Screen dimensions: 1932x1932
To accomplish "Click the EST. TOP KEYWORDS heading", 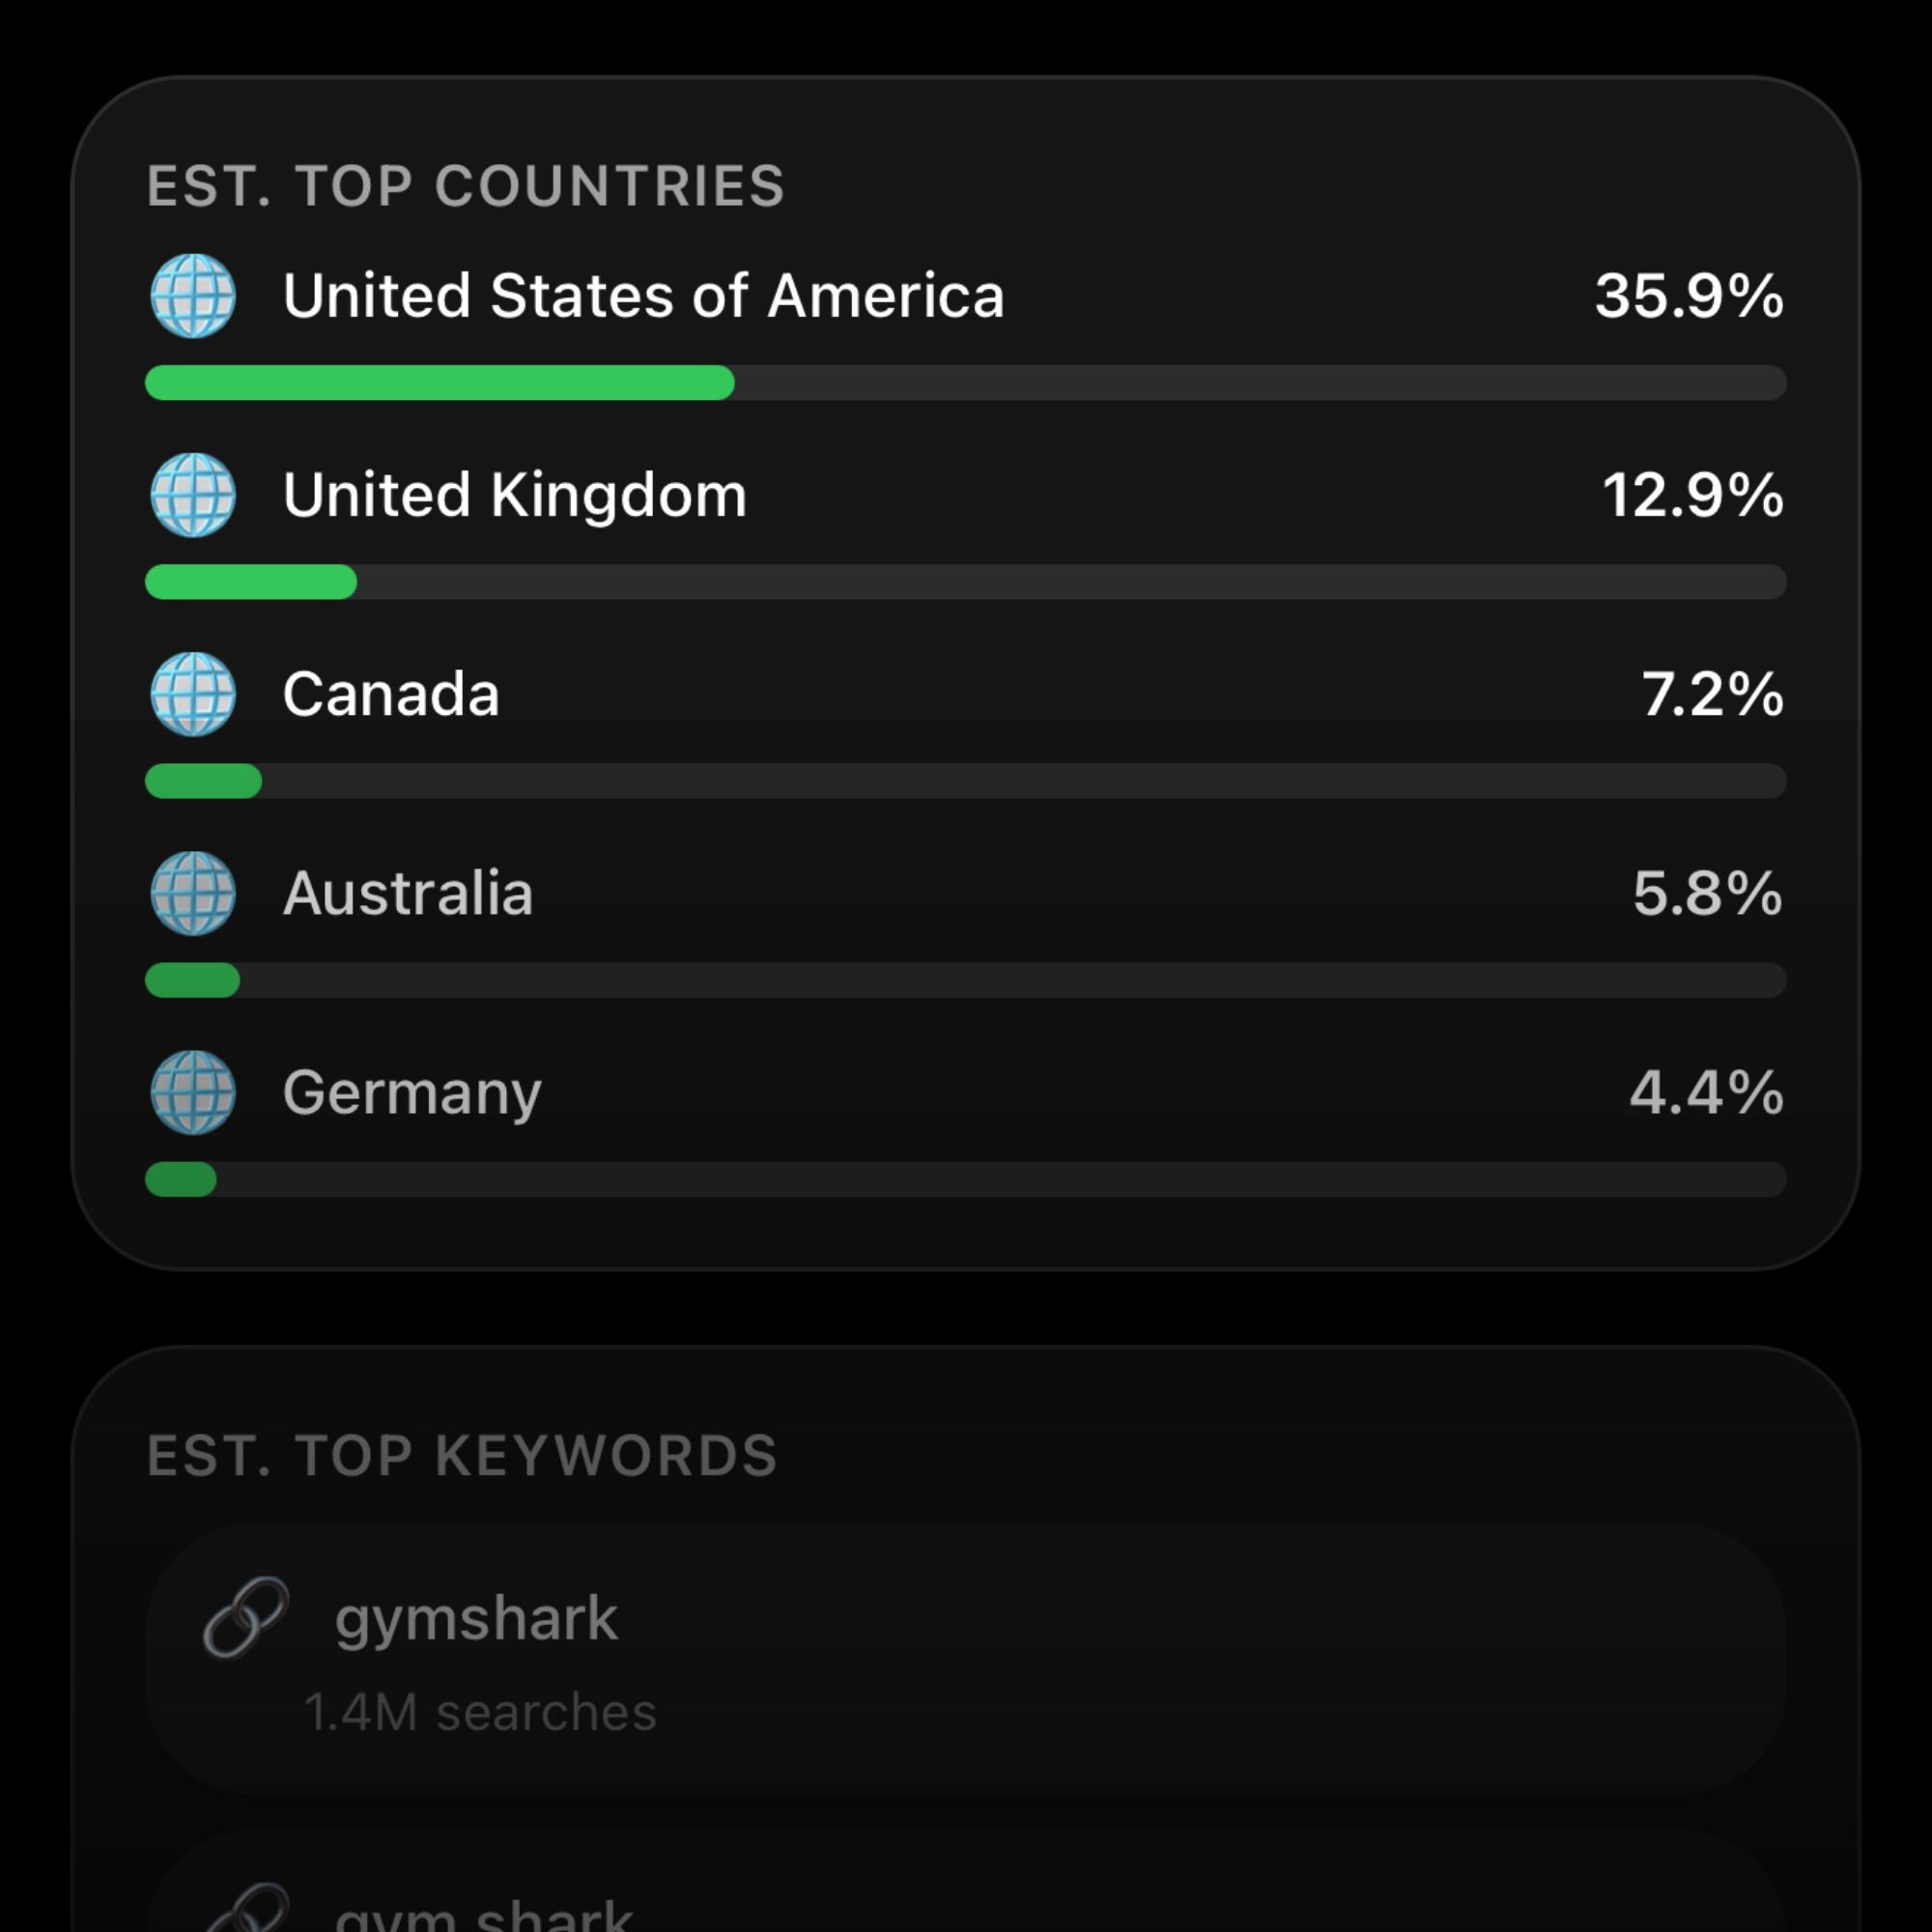I will pyautogui.click(x=462, y=1456).
